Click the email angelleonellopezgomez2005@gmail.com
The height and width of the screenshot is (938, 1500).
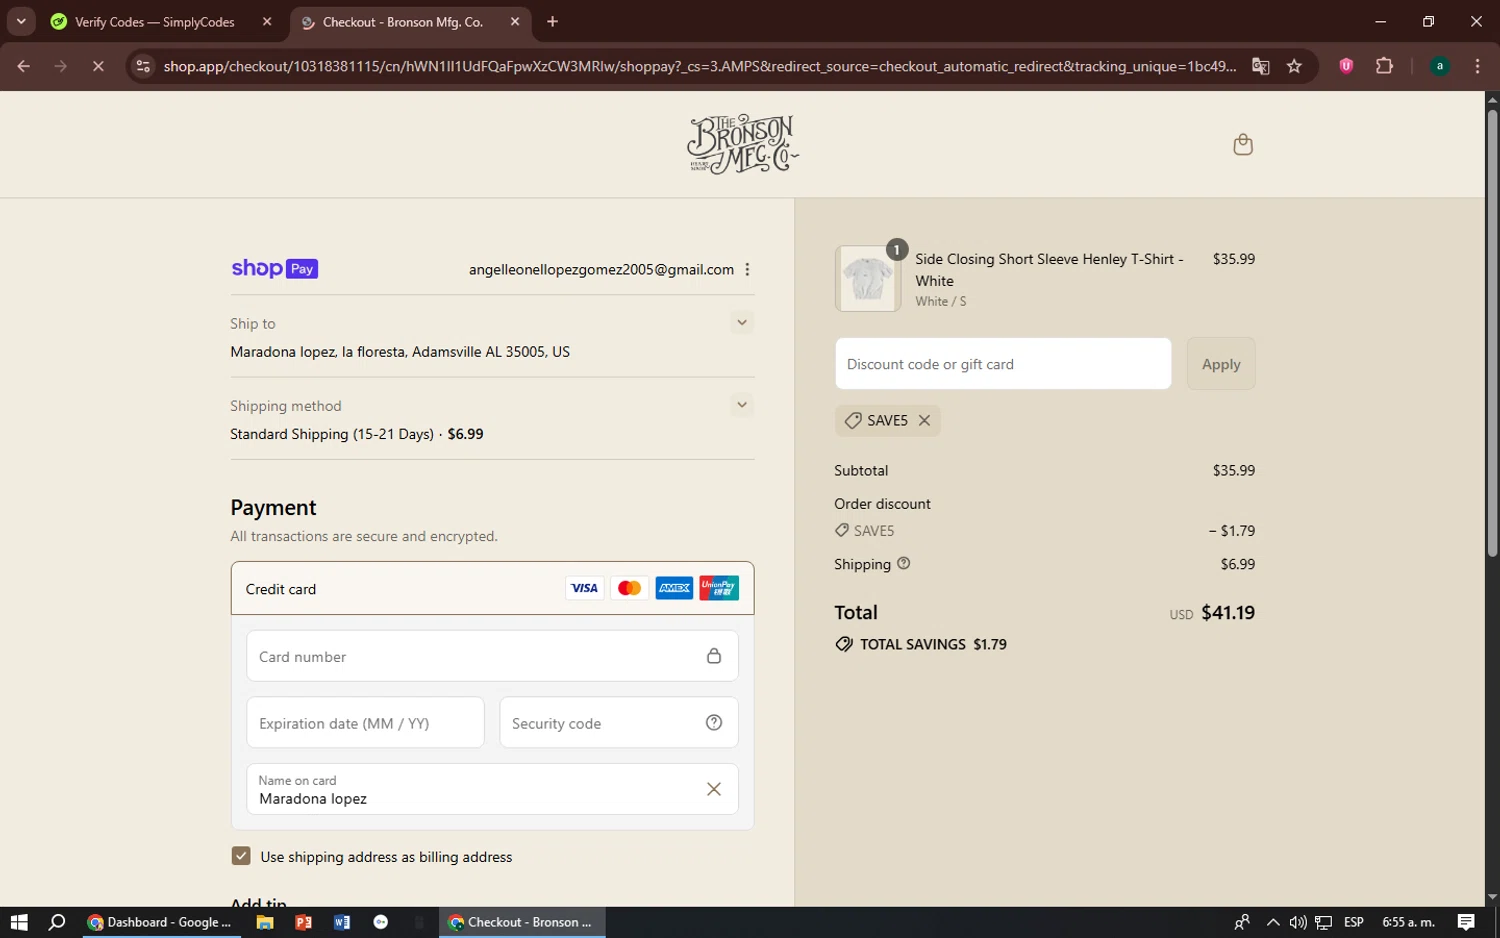click(601, 269)
